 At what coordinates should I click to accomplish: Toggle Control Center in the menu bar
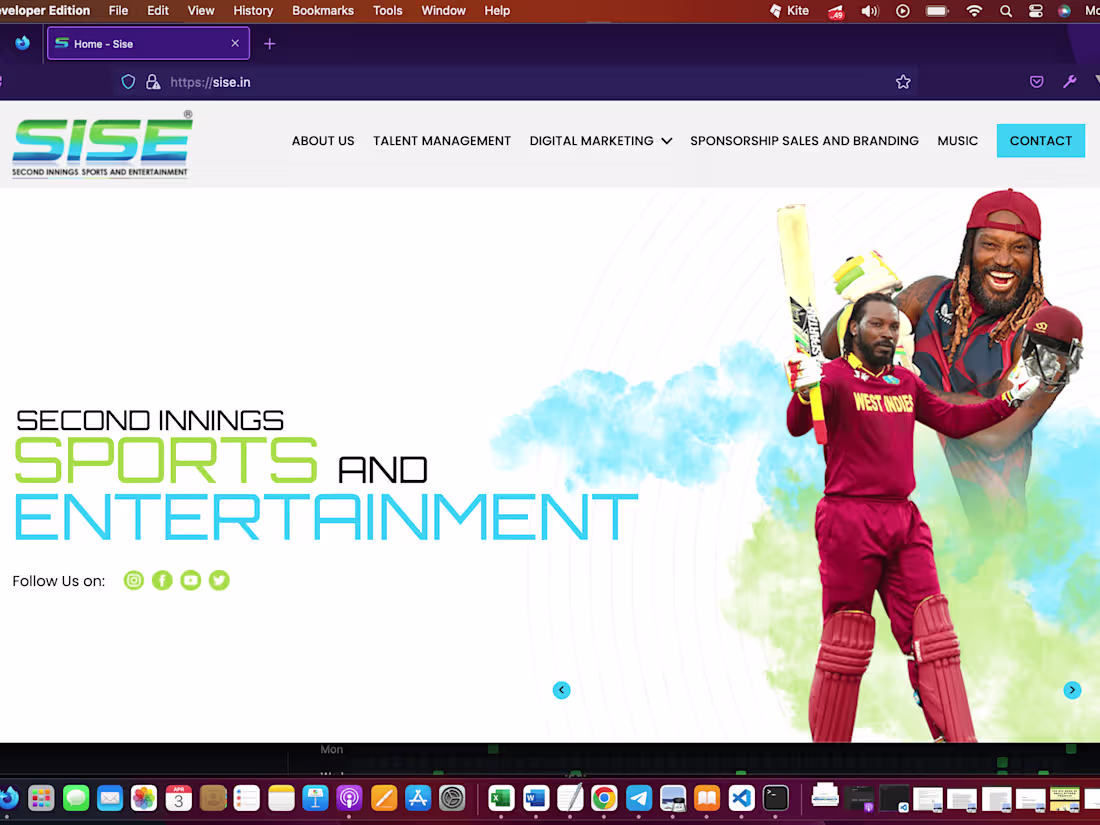point(1035,11)
